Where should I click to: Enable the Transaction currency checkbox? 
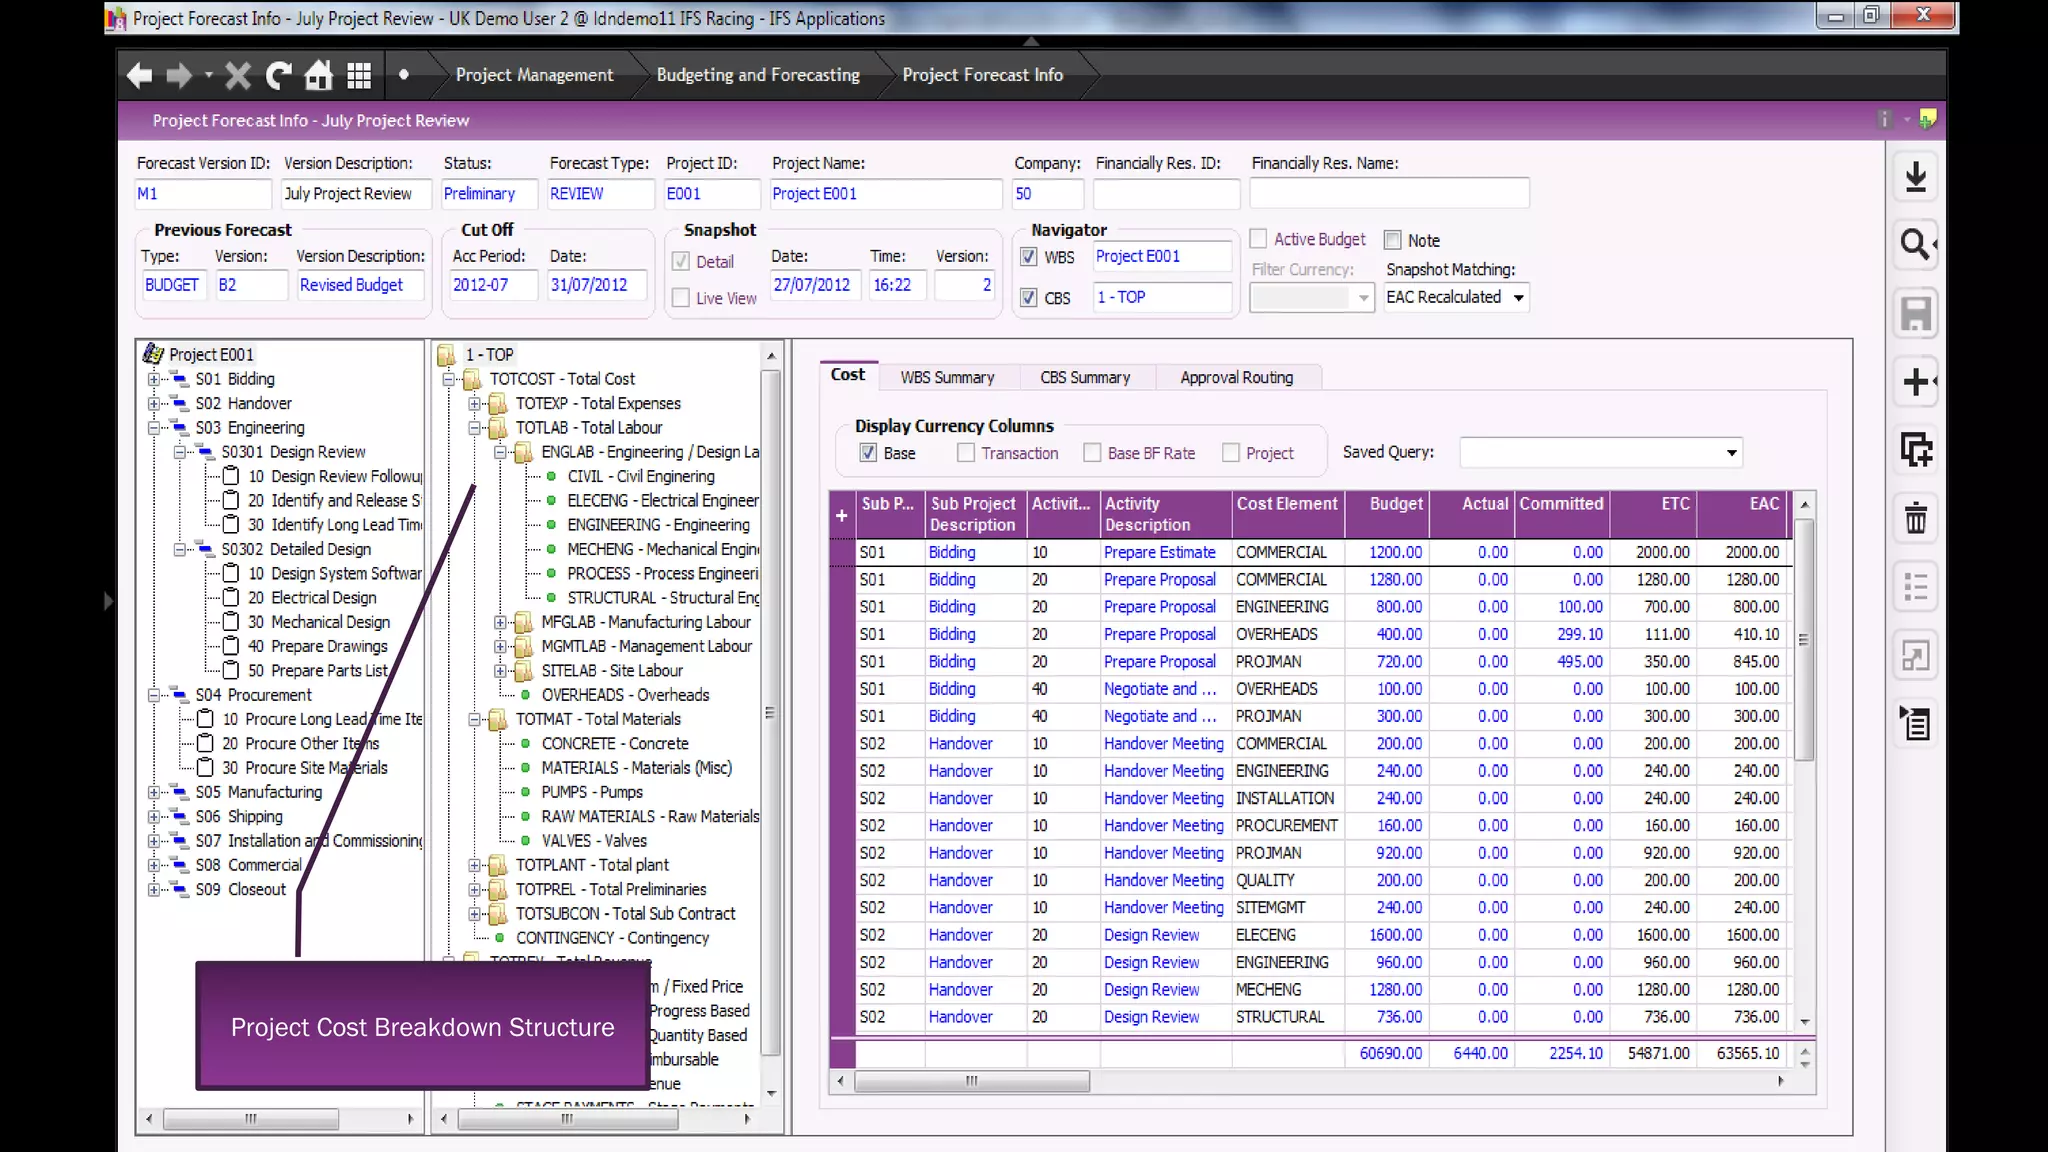click(966, 453)
